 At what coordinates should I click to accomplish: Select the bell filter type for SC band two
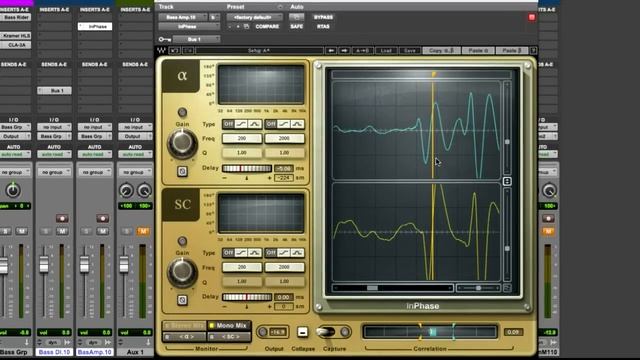pos(297,253)
